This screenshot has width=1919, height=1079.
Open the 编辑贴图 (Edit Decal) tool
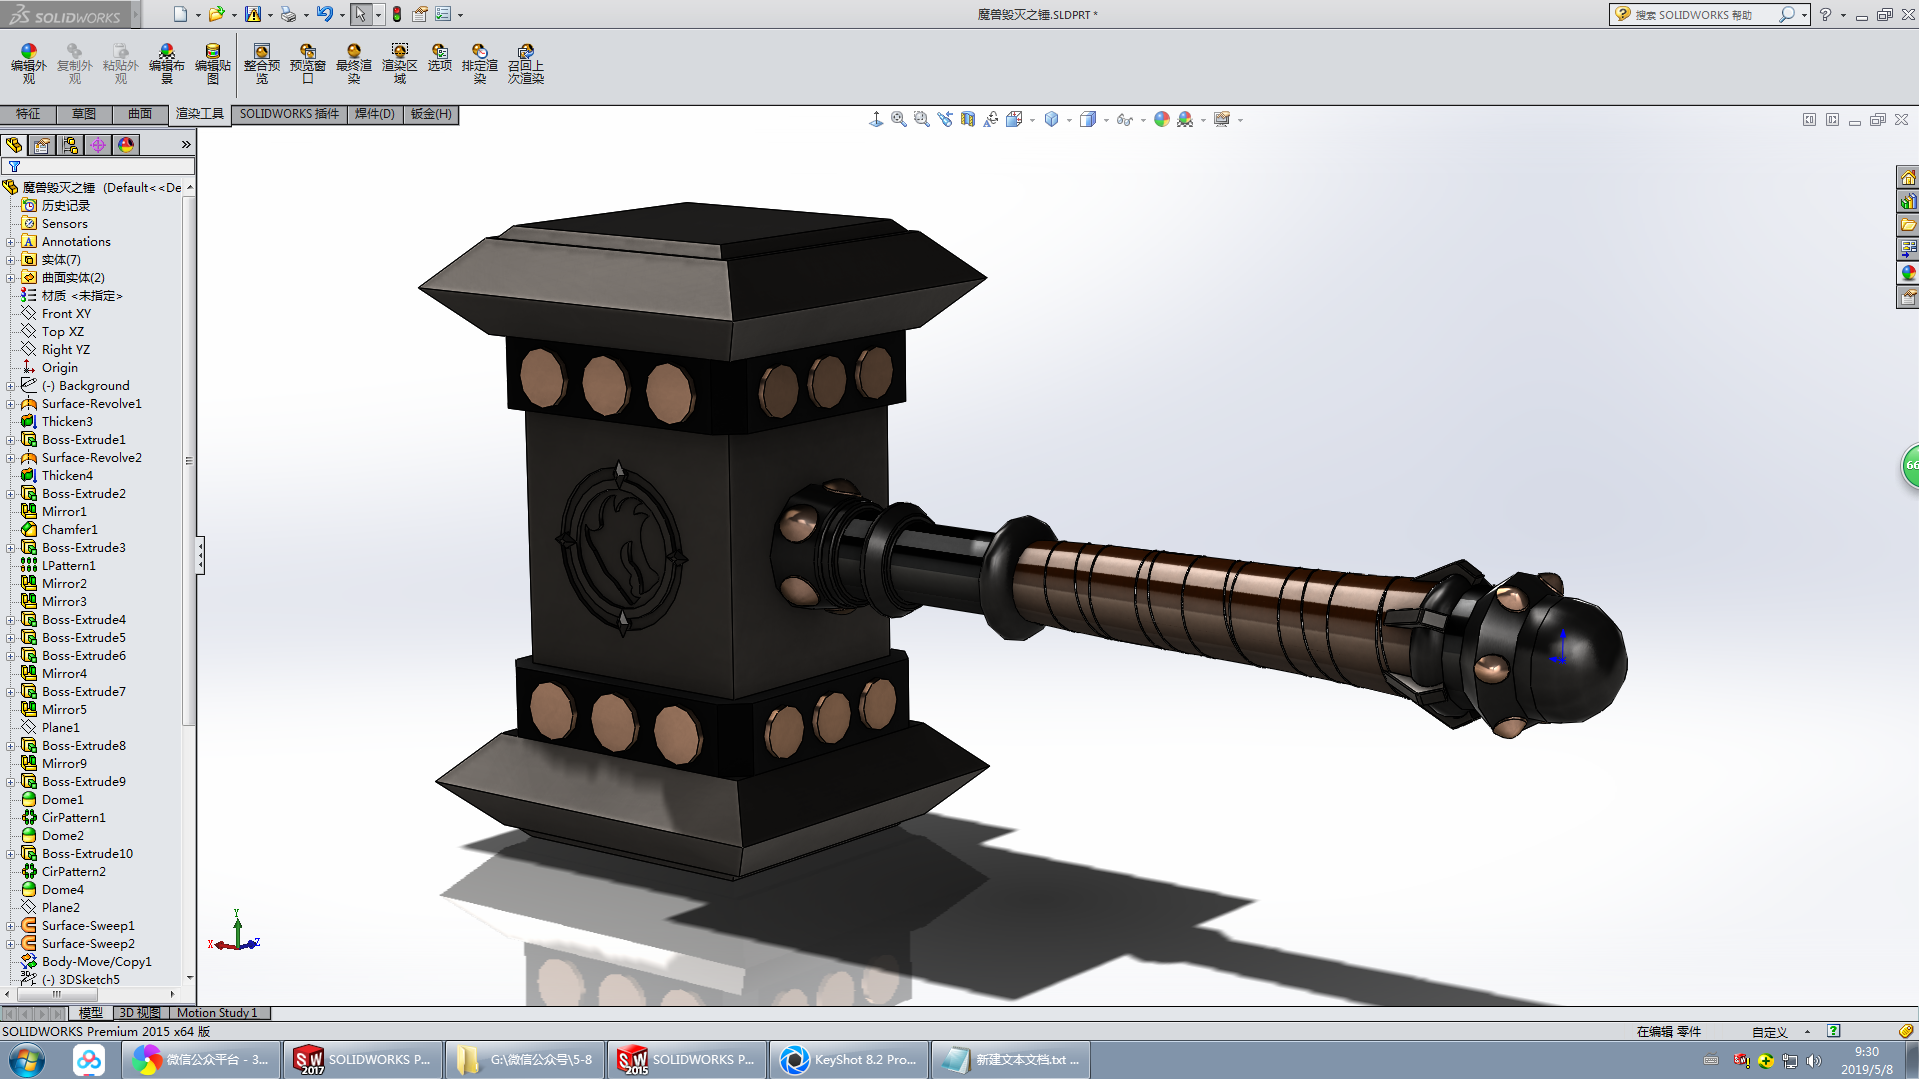pyautogui.click(x=212, y=63)
